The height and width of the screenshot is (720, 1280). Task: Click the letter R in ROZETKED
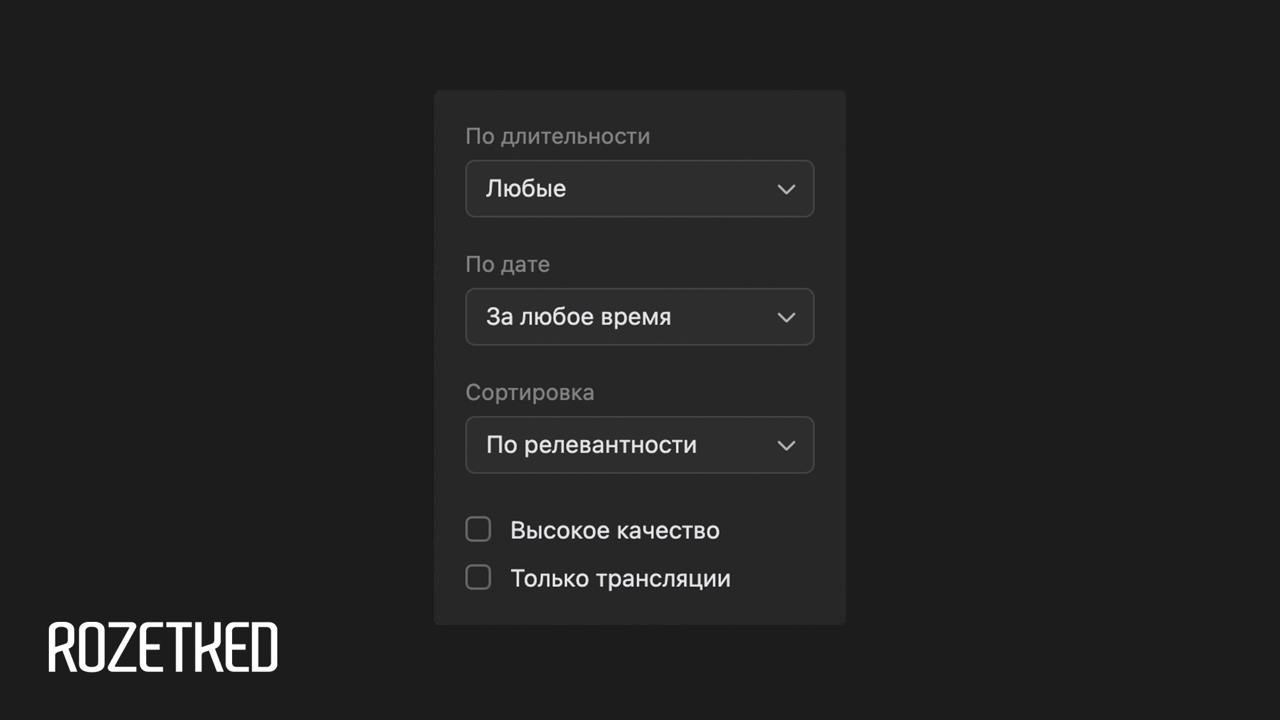tap(64, 647)
